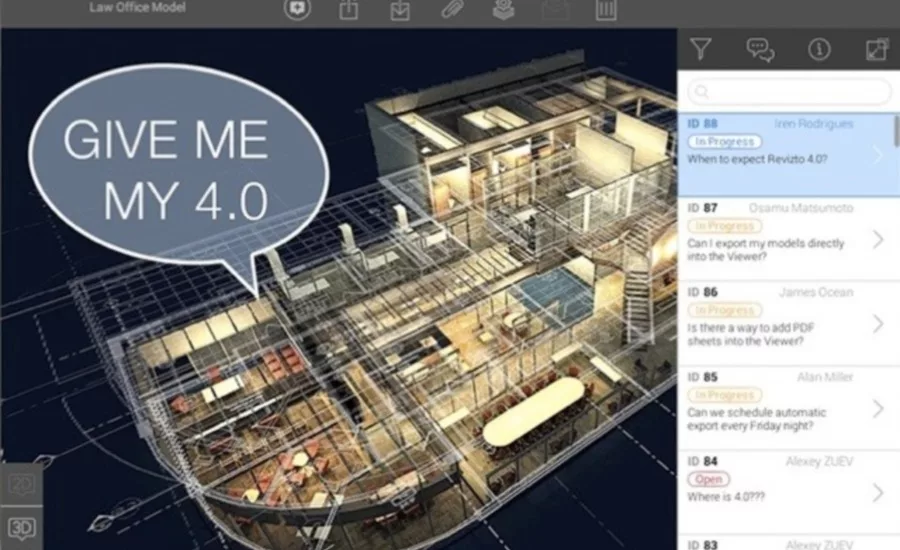900x550 pixels.
Task: Click the ID 83 issue row
Action: click(x=789, y=543)
